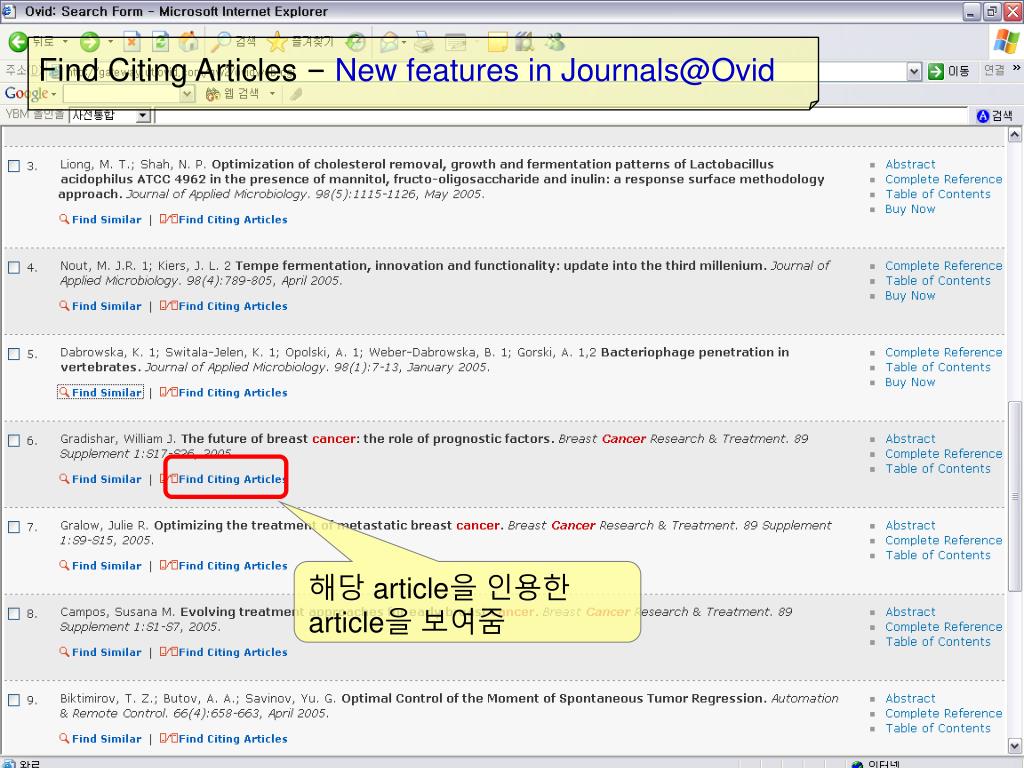This screenshot has height=768, width=1024.
Task: Open Complete Reference for article 7
Action: pos(943,540)
